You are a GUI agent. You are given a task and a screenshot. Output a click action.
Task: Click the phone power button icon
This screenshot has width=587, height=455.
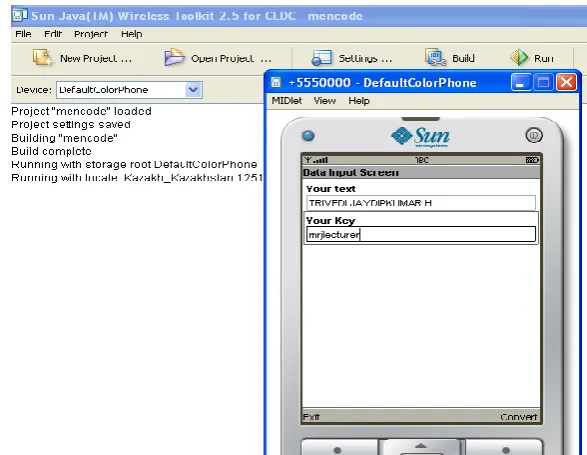tap(534, 135)
